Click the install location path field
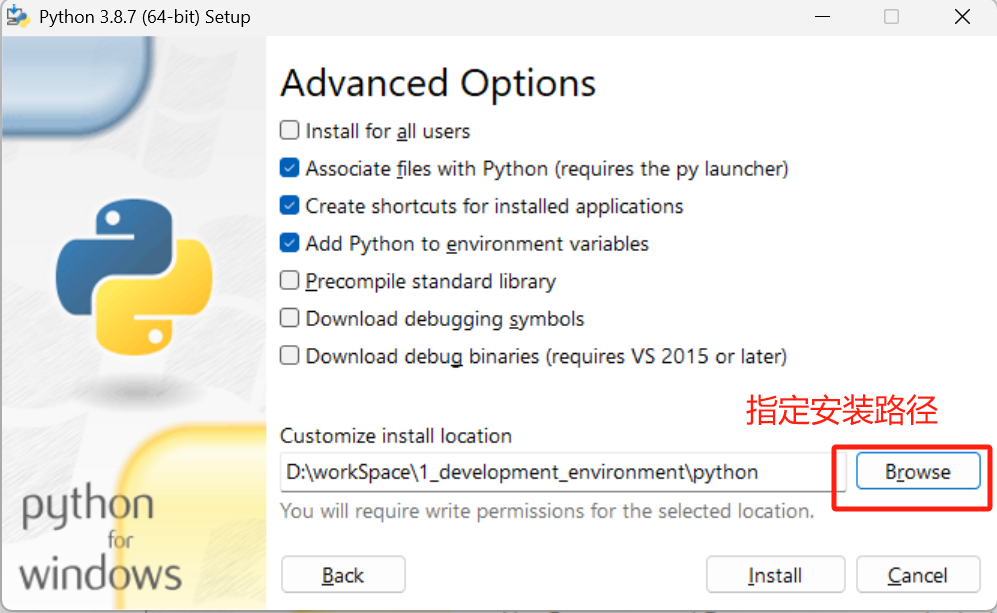Screen dimensions: 997x613 click(x=562, y=472)
